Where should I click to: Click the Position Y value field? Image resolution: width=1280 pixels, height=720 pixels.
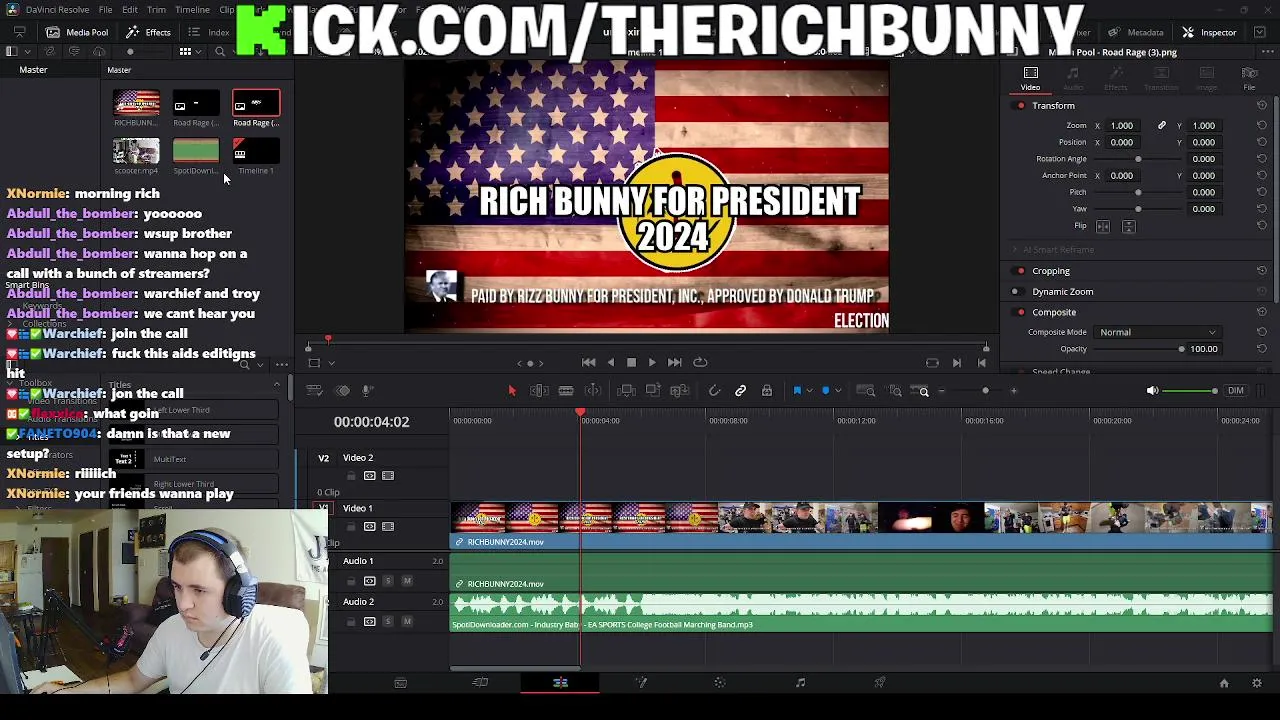[x=1203, y=142]
